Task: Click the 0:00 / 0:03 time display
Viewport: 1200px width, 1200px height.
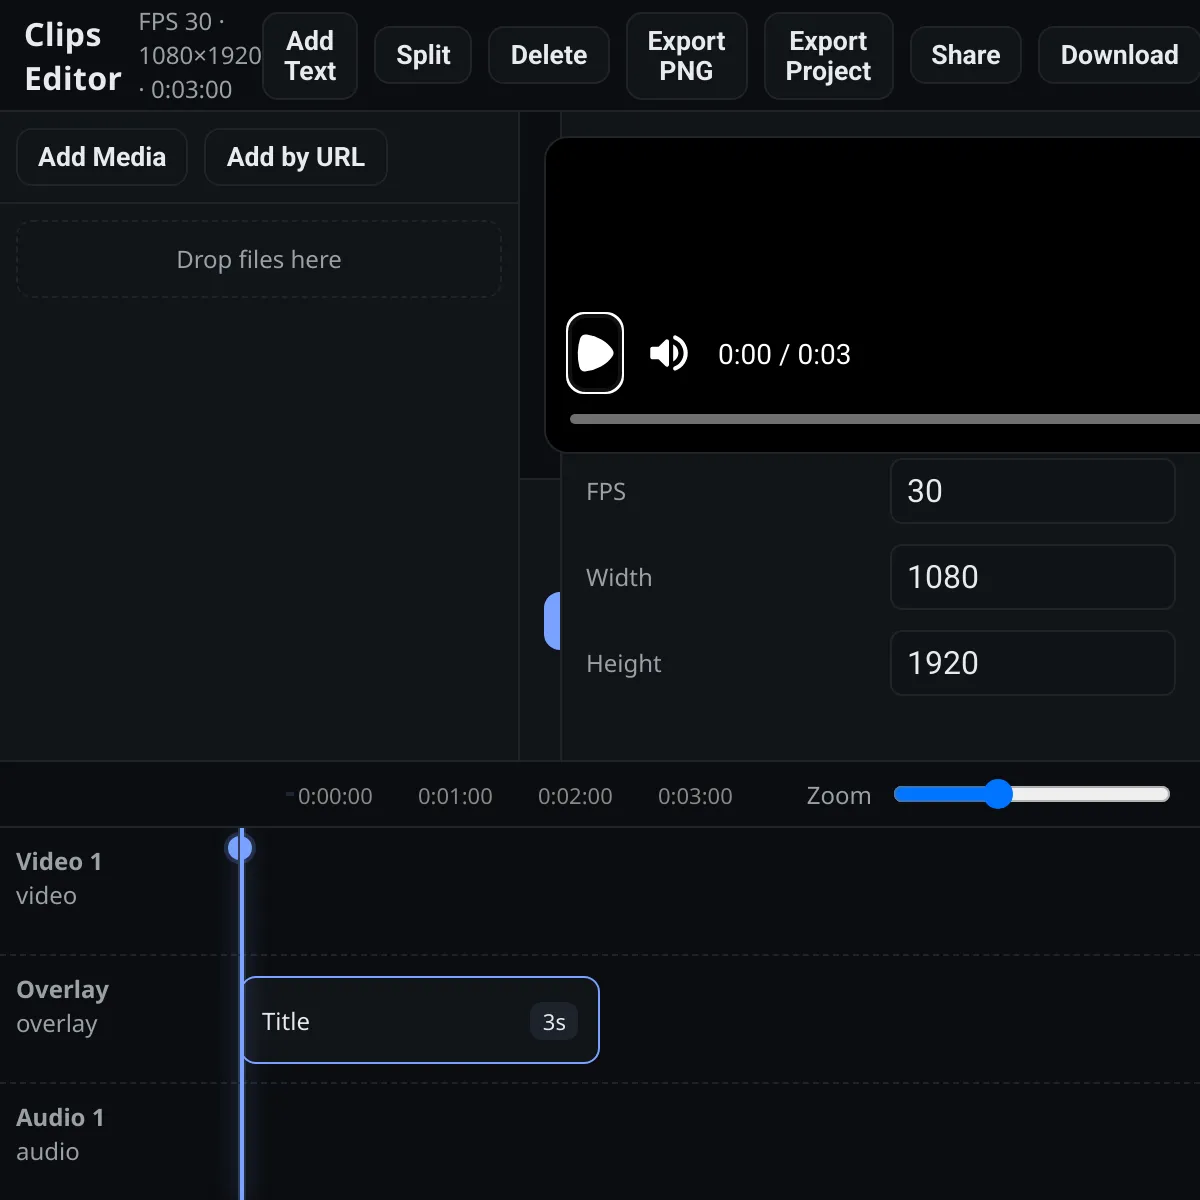Action: pyautogui.click(x=784, y=354)
